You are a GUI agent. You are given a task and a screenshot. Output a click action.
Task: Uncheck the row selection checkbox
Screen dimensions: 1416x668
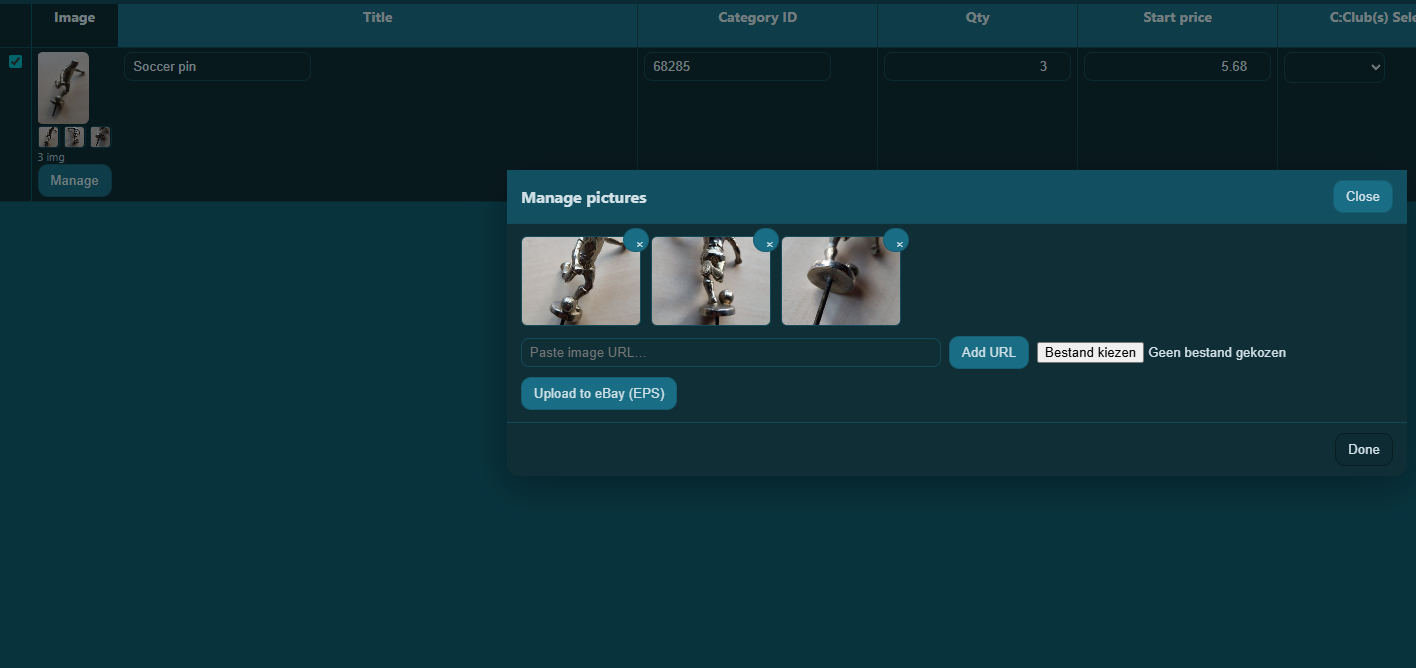tap(15, 61)
